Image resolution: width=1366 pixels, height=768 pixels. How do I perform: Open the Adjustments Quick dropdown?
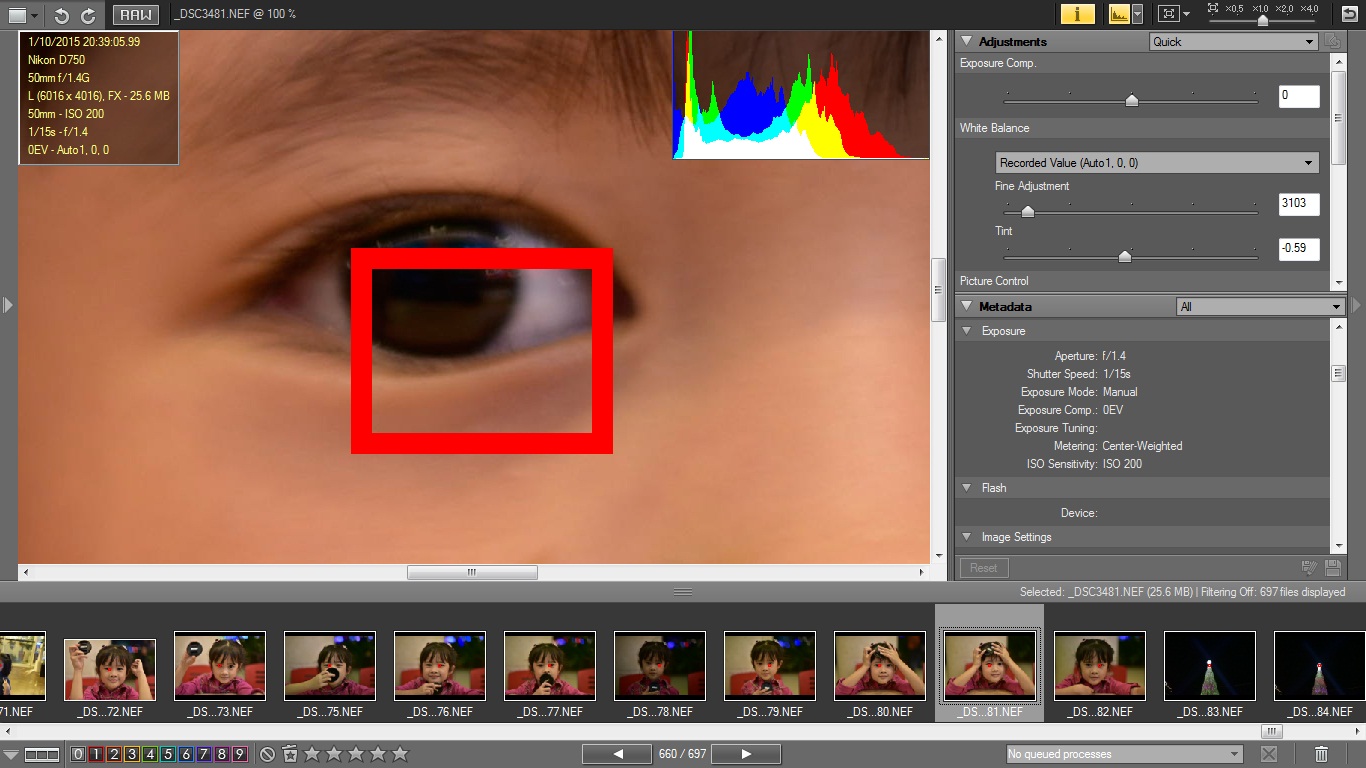pyautogui.click(x=1234, y=42)
